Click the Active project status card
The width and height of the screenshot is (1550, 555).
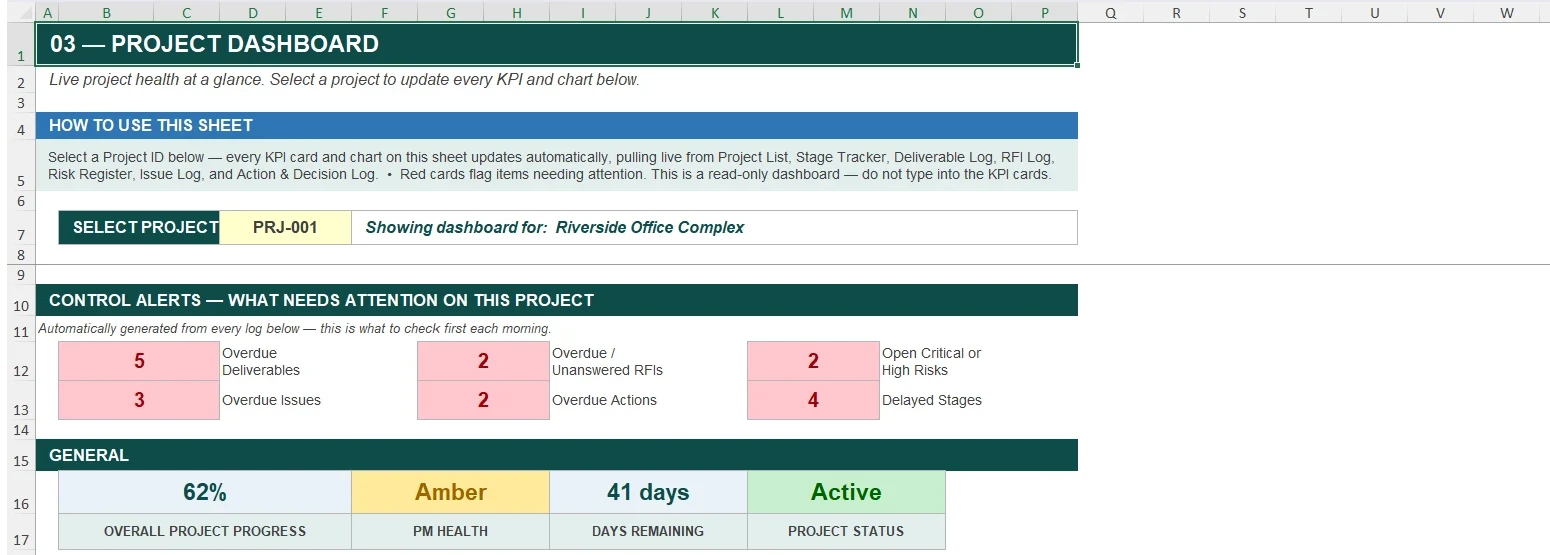pyautogui.click(x=846, y=492)
